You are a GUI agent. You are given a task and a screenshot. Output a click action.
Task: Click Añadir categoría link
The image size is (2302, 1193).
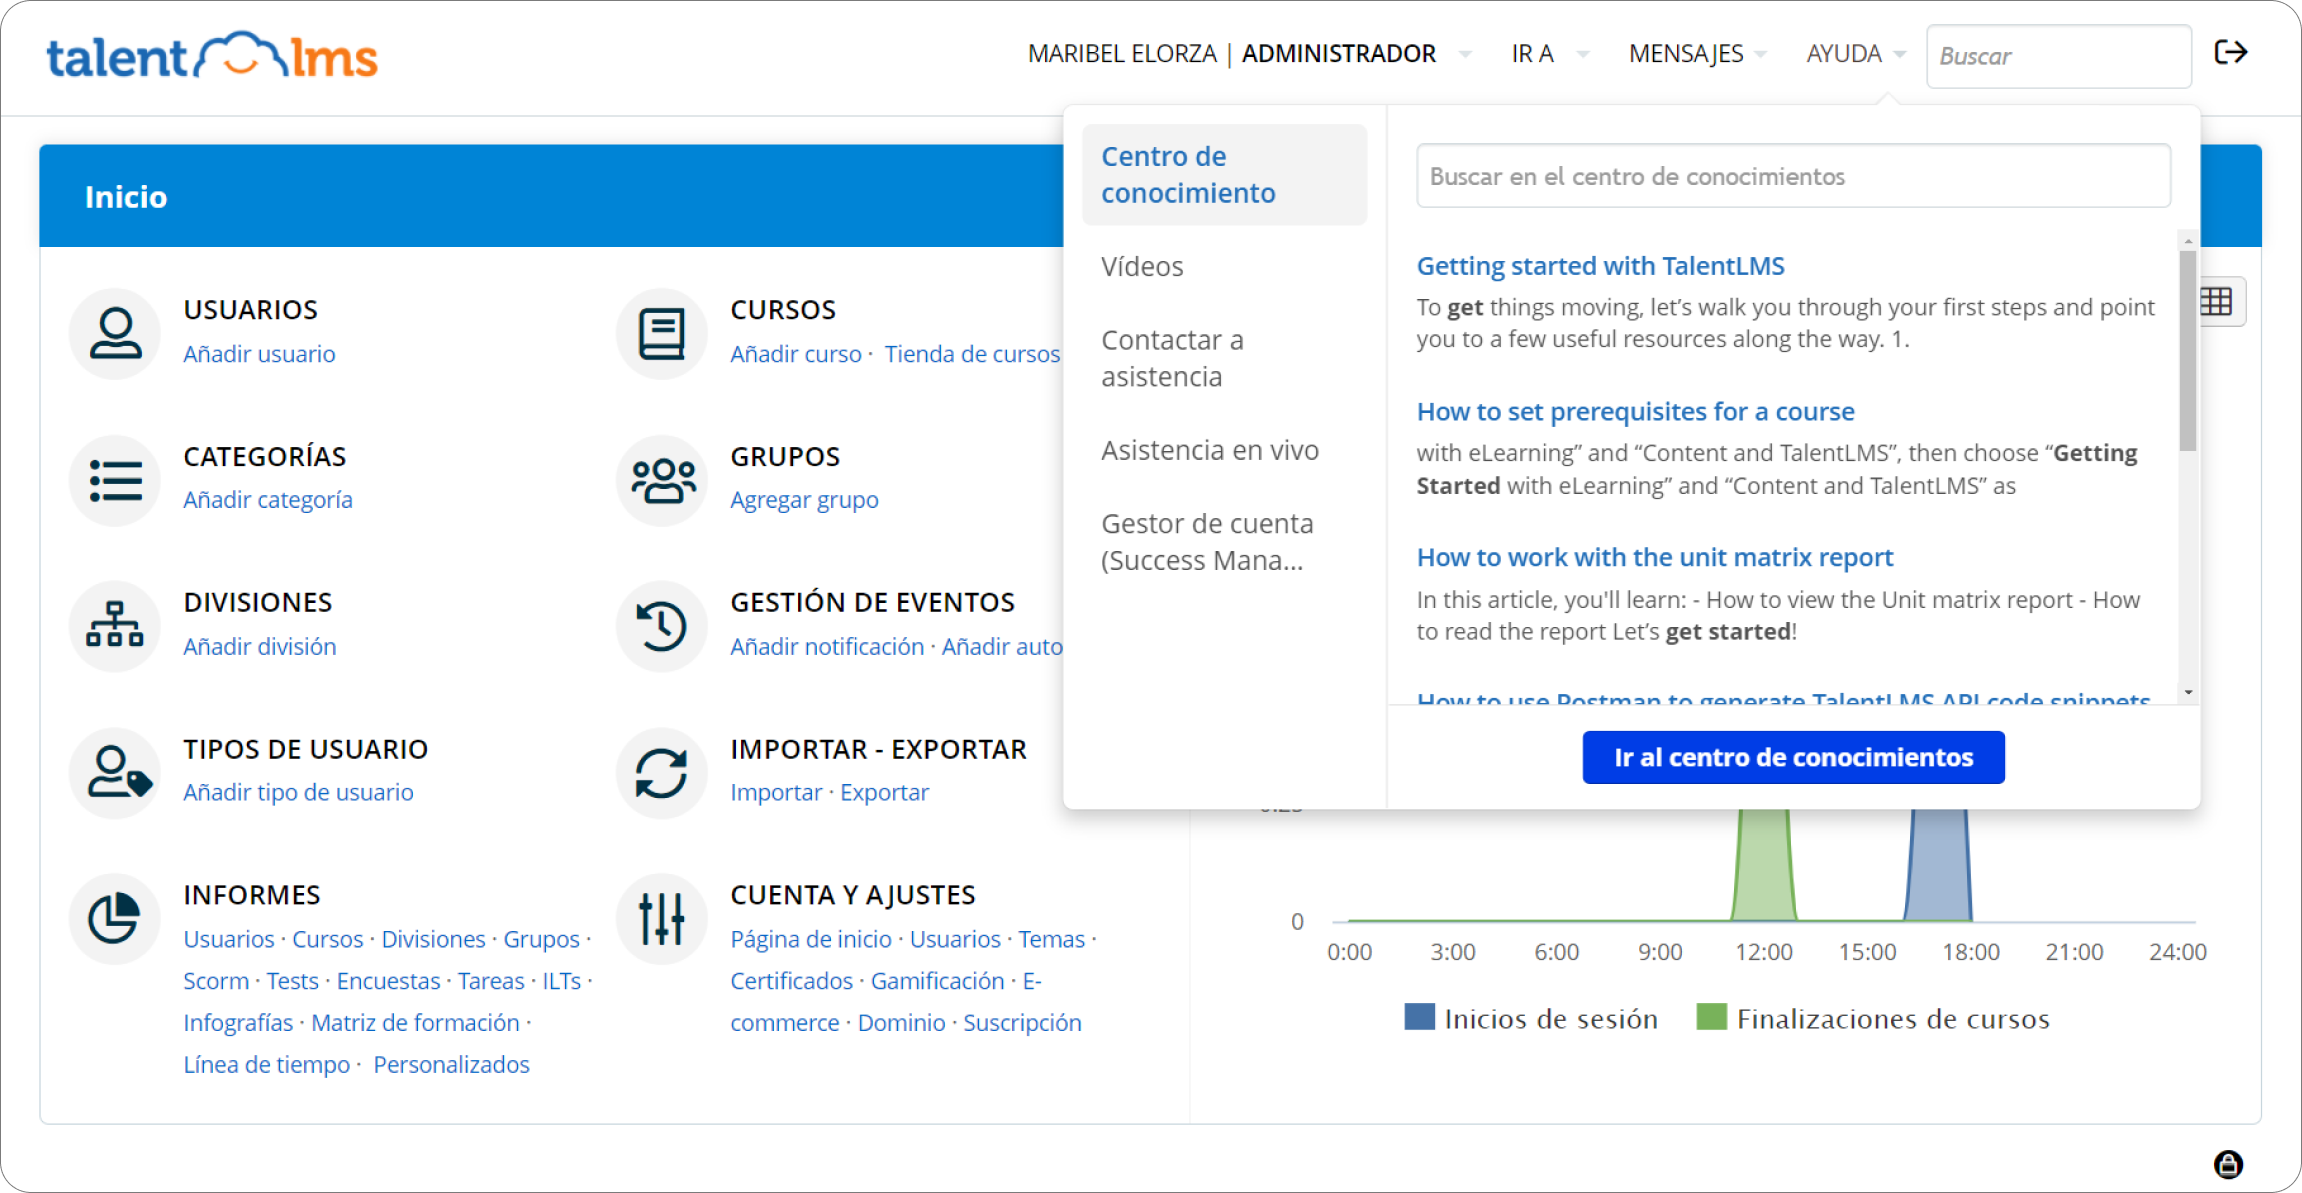pyautogui.click(x=268, y=500)
